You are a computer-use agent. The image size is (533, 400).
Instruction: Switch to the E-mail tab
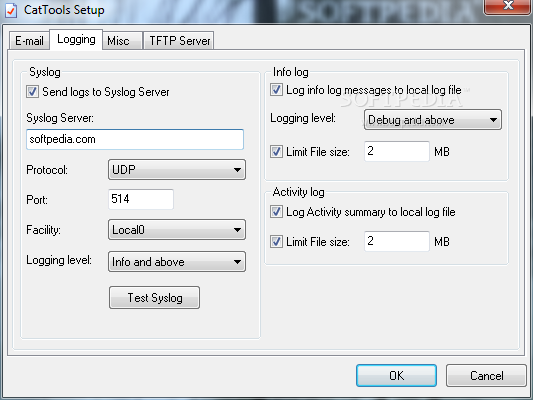click(29, 41)
